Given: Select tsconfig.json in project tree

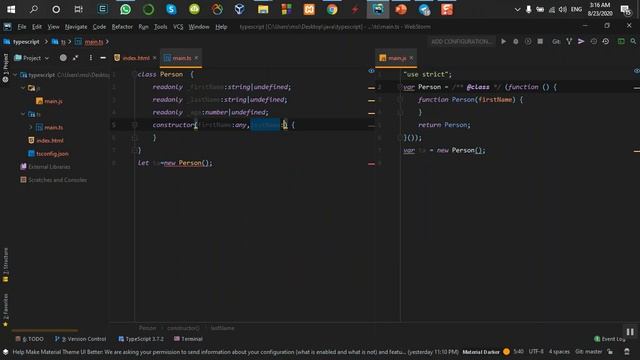Looking at the screenshot, I should point(48,153).
